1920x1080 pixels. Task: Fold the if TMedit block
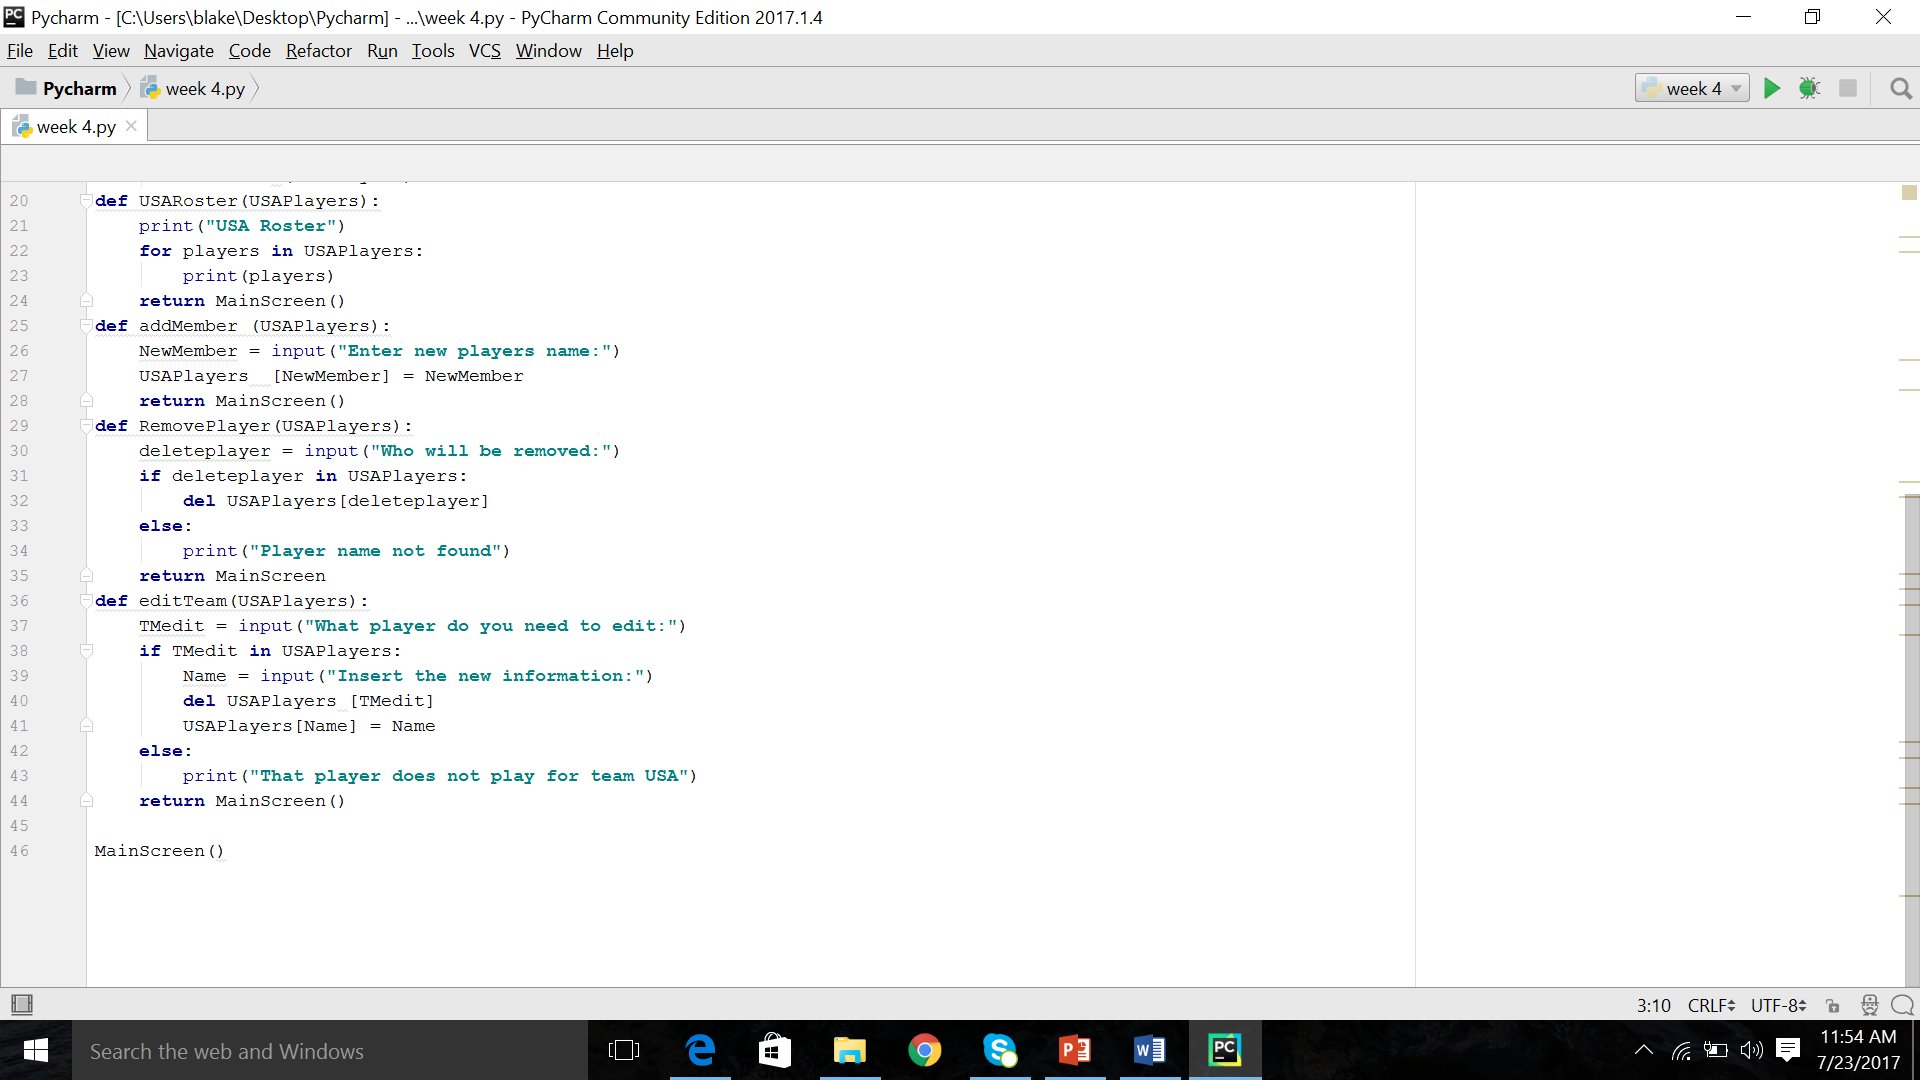(x=86, y=651)
